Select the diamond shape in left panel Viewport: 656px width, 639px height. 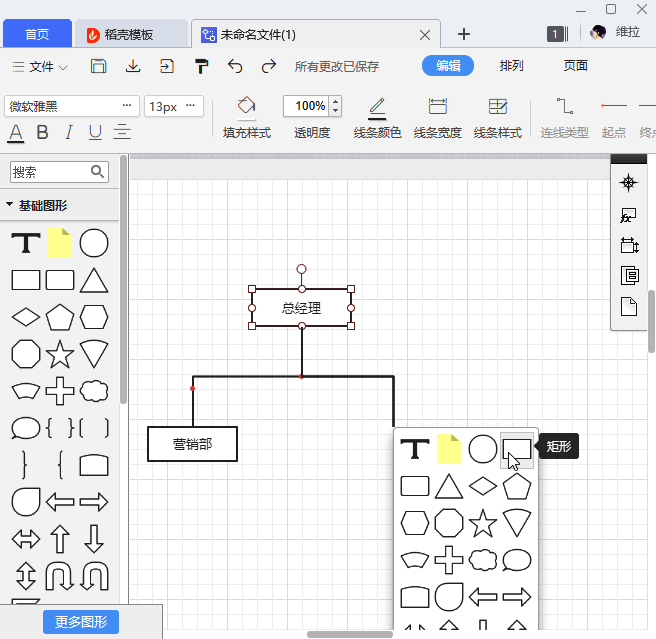click(26, 317)
